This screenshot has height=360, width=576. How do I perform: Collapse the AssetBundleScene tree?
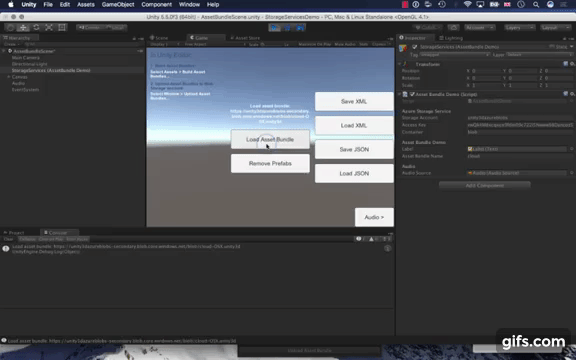pyautogui.click(x=4, y=51)
